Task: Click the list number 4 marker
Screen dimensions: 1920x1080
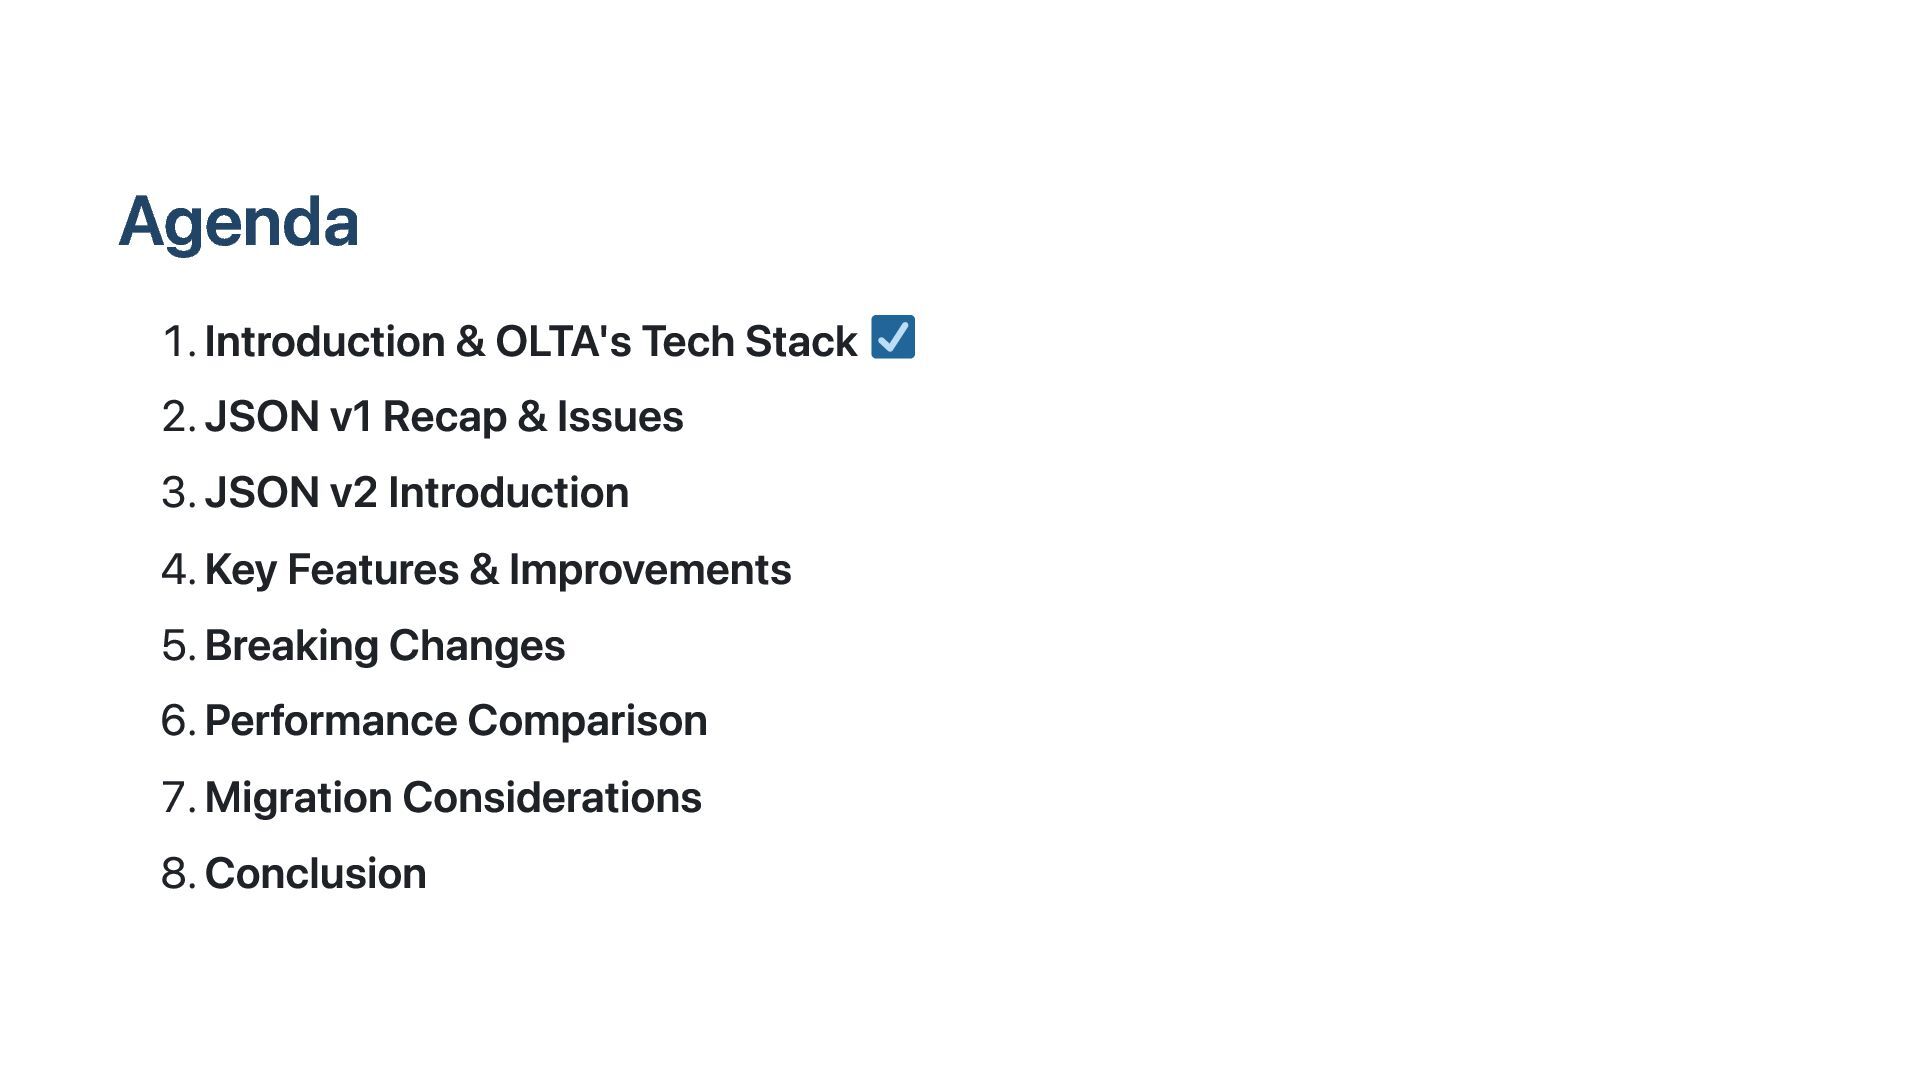Action: pos(177,570)
